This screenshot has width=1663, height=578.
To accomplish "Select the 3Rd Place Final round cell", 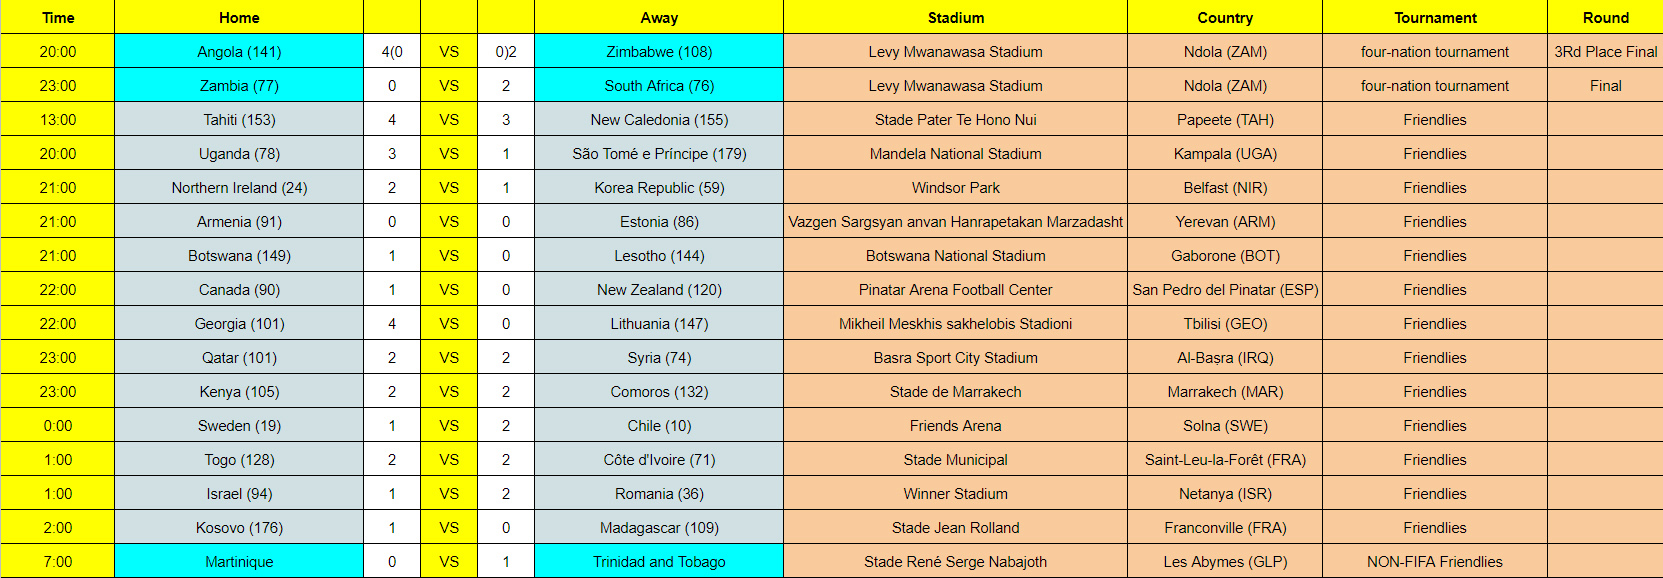I will click(1605, 52).
